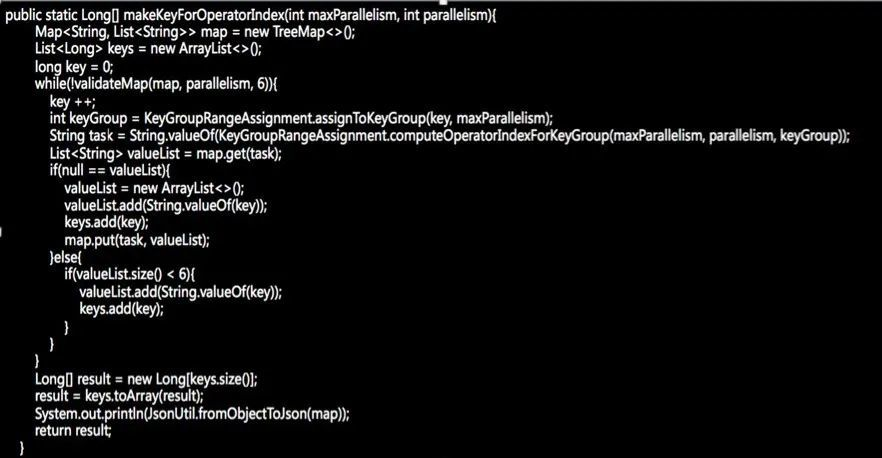The height and width of the screenshot is (458, 882).
Task: Click the 'long key = 0;' line
Action: pyautogui.click(x=74, y=67)
